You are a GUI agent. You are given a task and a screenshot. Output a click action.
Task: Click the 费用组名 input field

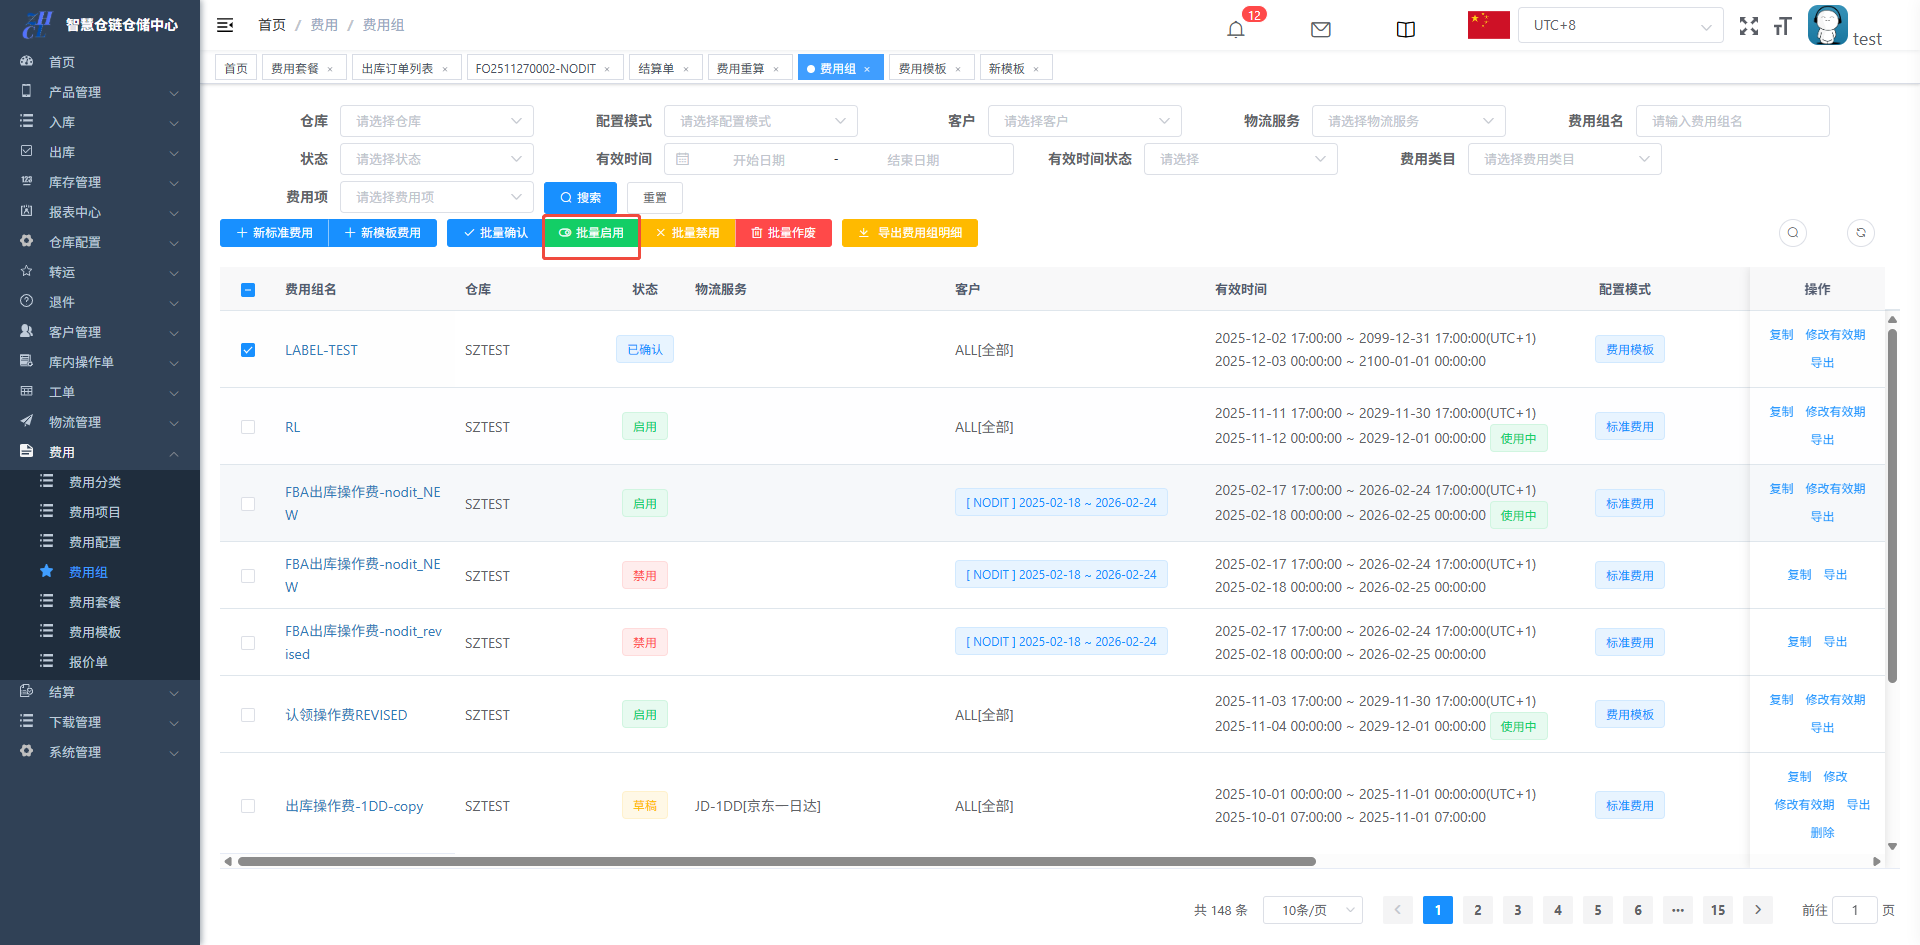pyautogui.click(x=1732, y=121)
